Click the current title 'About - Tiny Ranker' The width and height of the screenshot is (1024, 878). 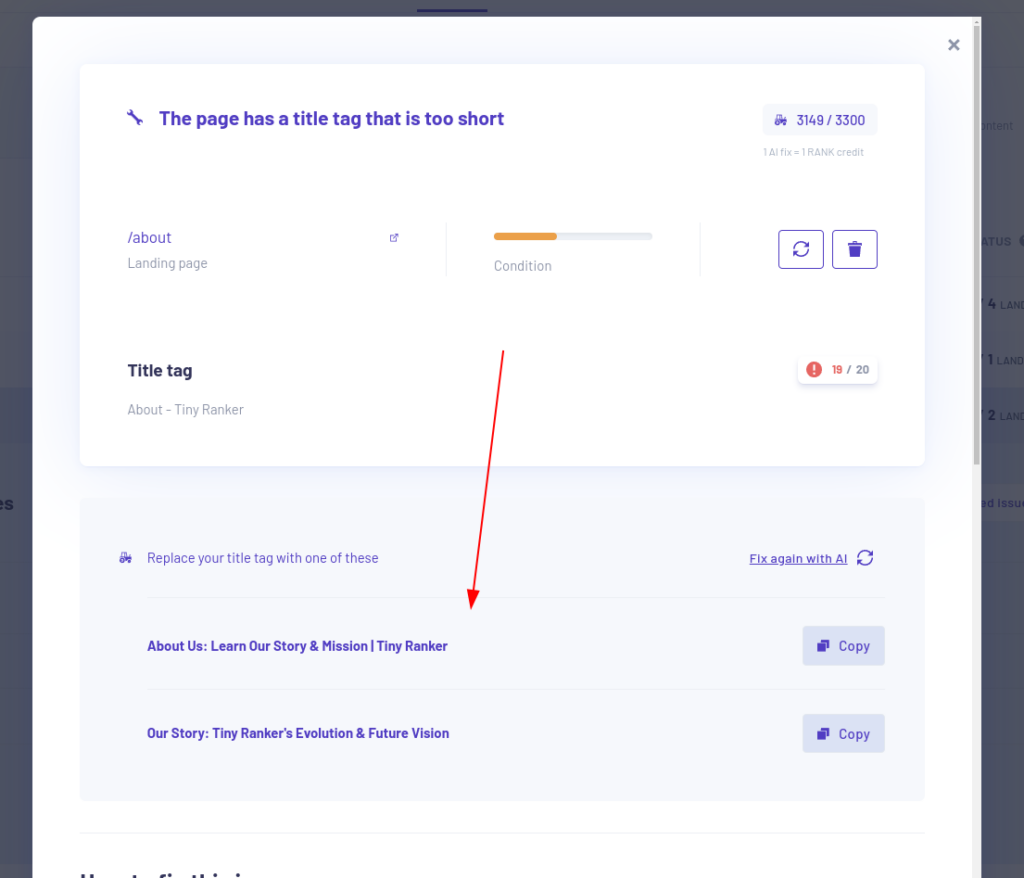tap(185, 410)
